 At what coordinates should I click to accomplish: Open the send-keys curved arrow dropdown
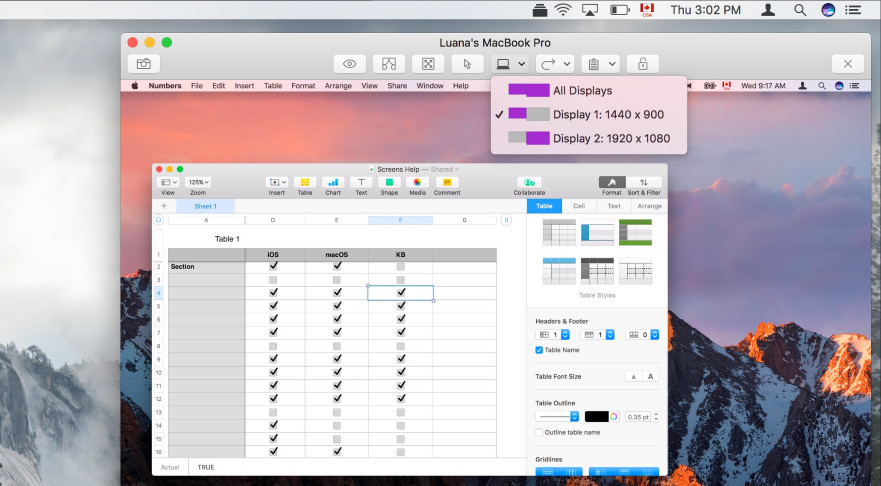555,64
